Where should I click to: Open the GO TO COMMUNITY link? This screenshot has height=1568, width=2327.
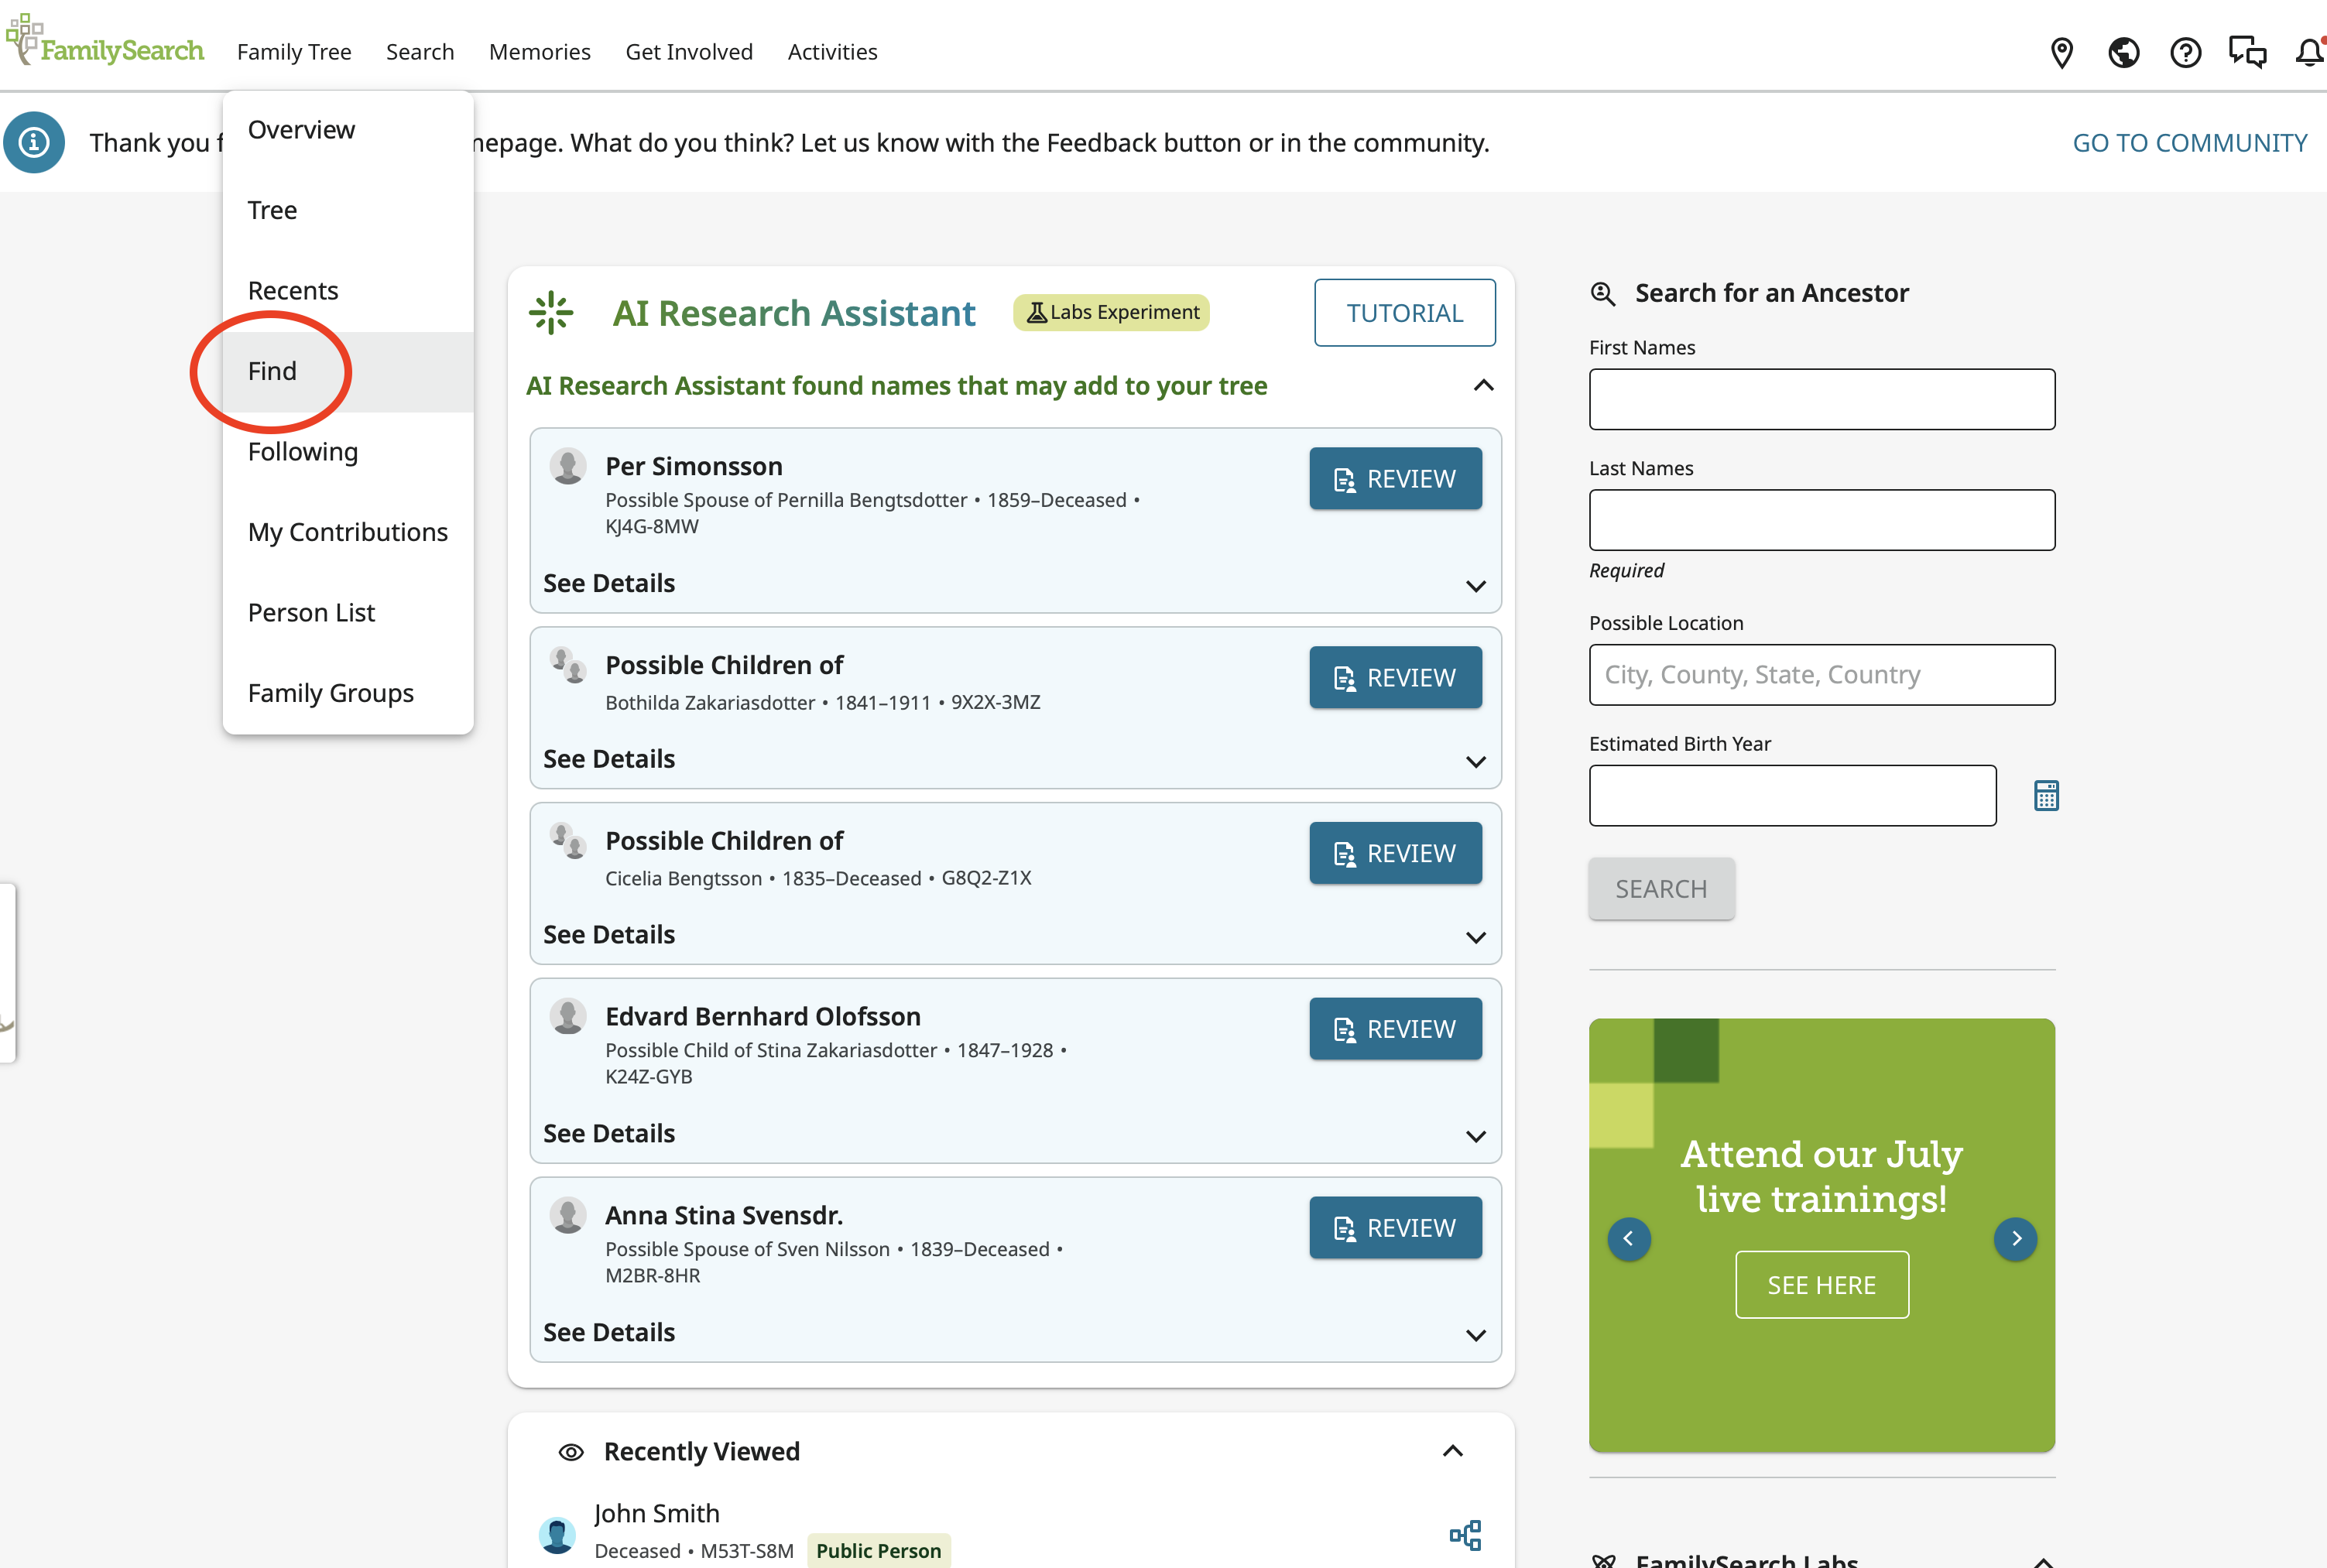[x=2189, y=143]
